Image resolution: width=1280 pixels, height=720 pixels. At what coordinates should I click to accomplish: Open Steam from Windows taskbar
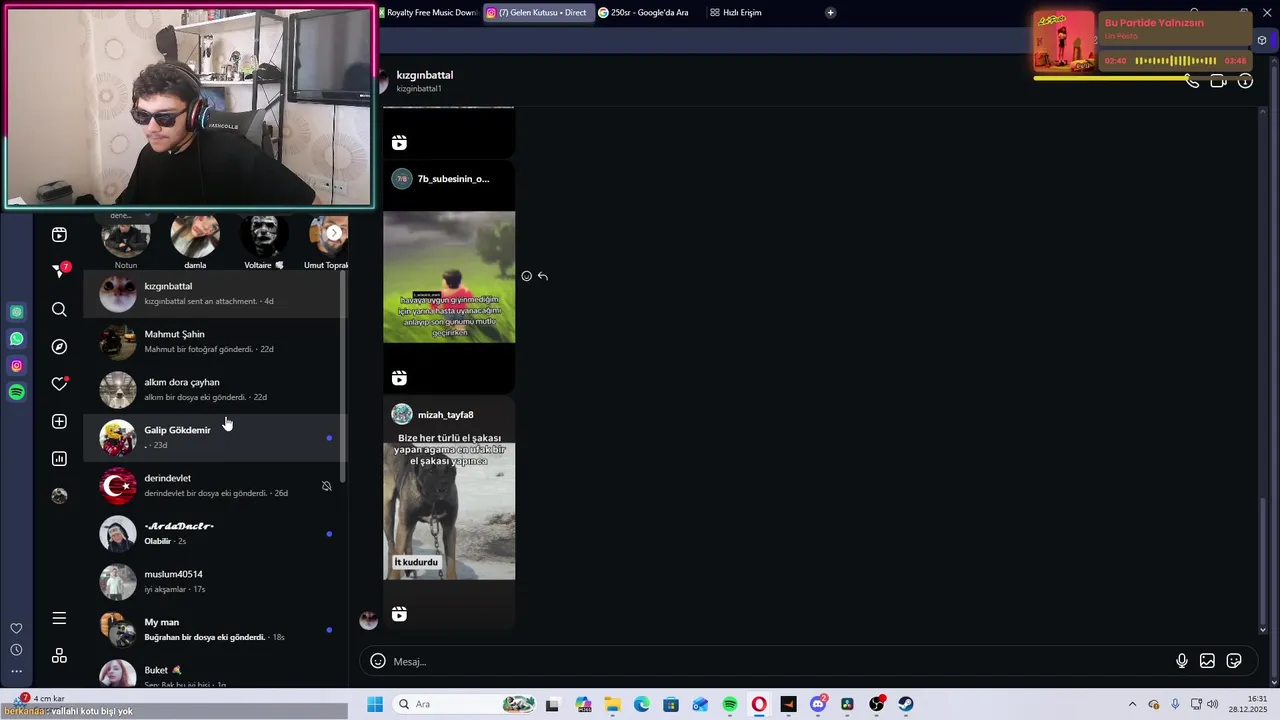[x=906, y=704]
